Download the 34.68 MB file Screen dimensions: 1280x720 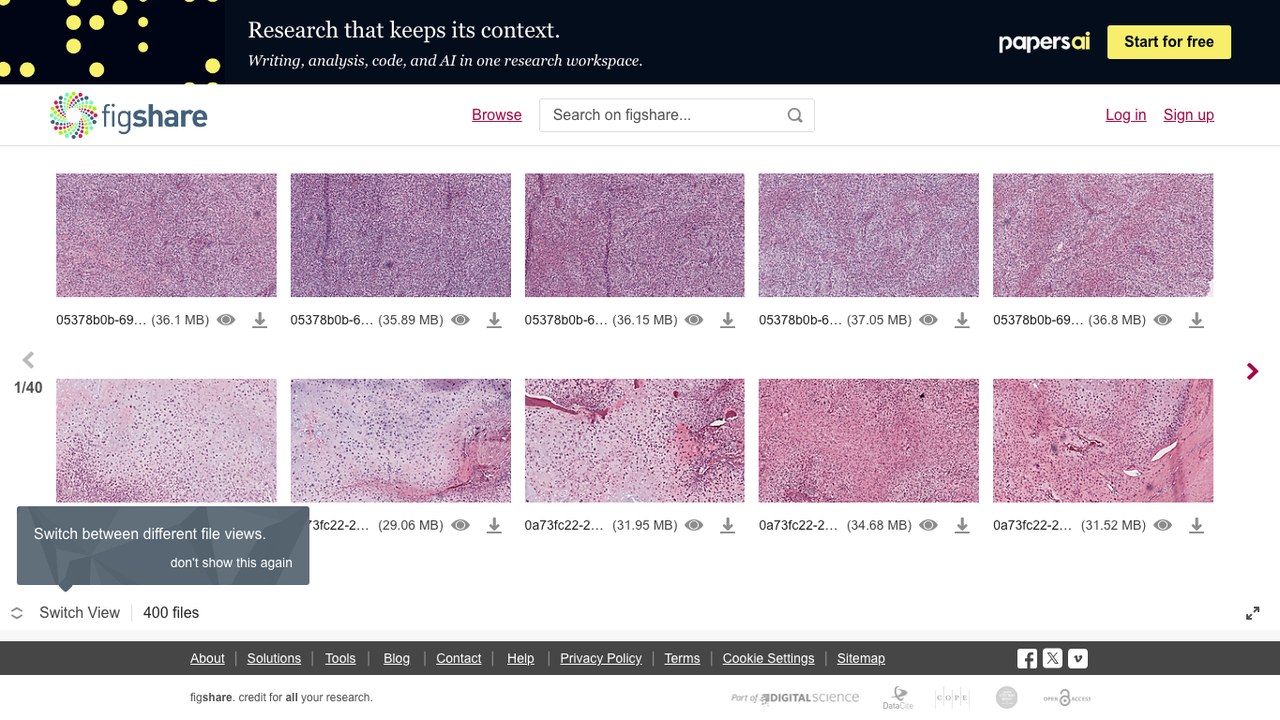[x=962, y=525]
